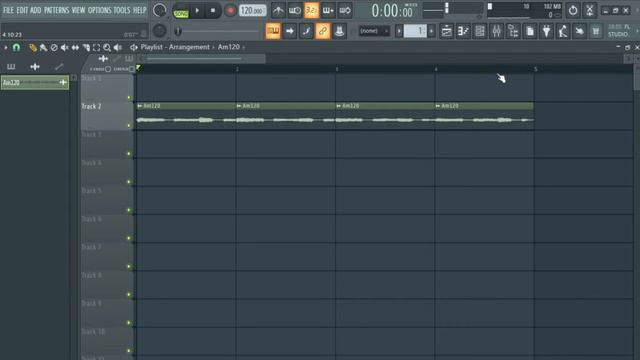The height and width of the screenshot is (360, 640).
Task: Choose the playlist Select marquee tool
Action: click(96, 48)
